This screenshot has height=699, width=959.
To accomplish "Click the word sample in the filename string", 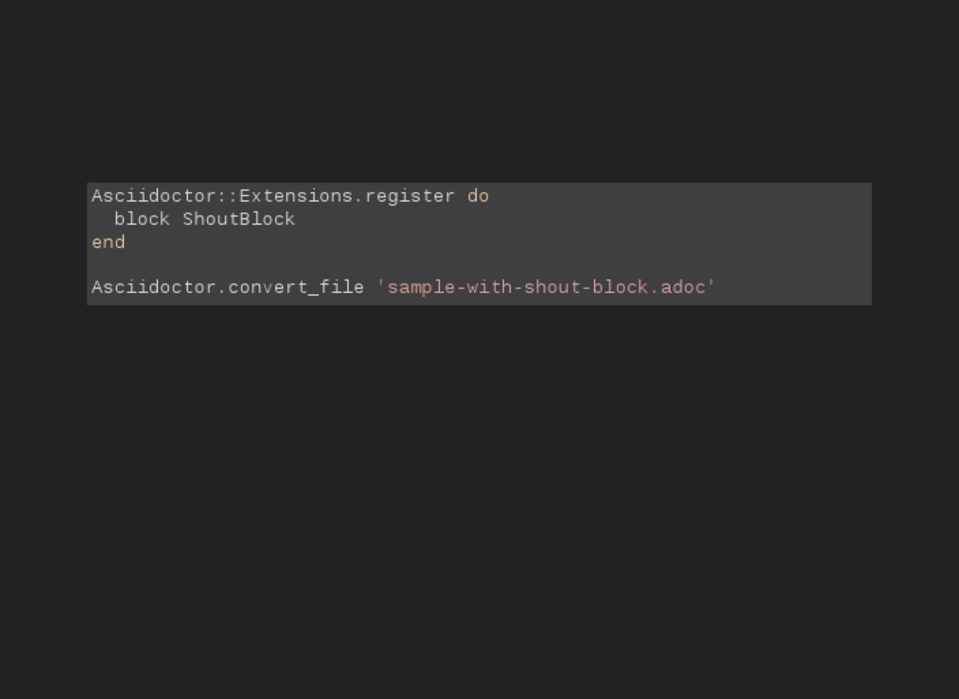I will pos(421,288).
